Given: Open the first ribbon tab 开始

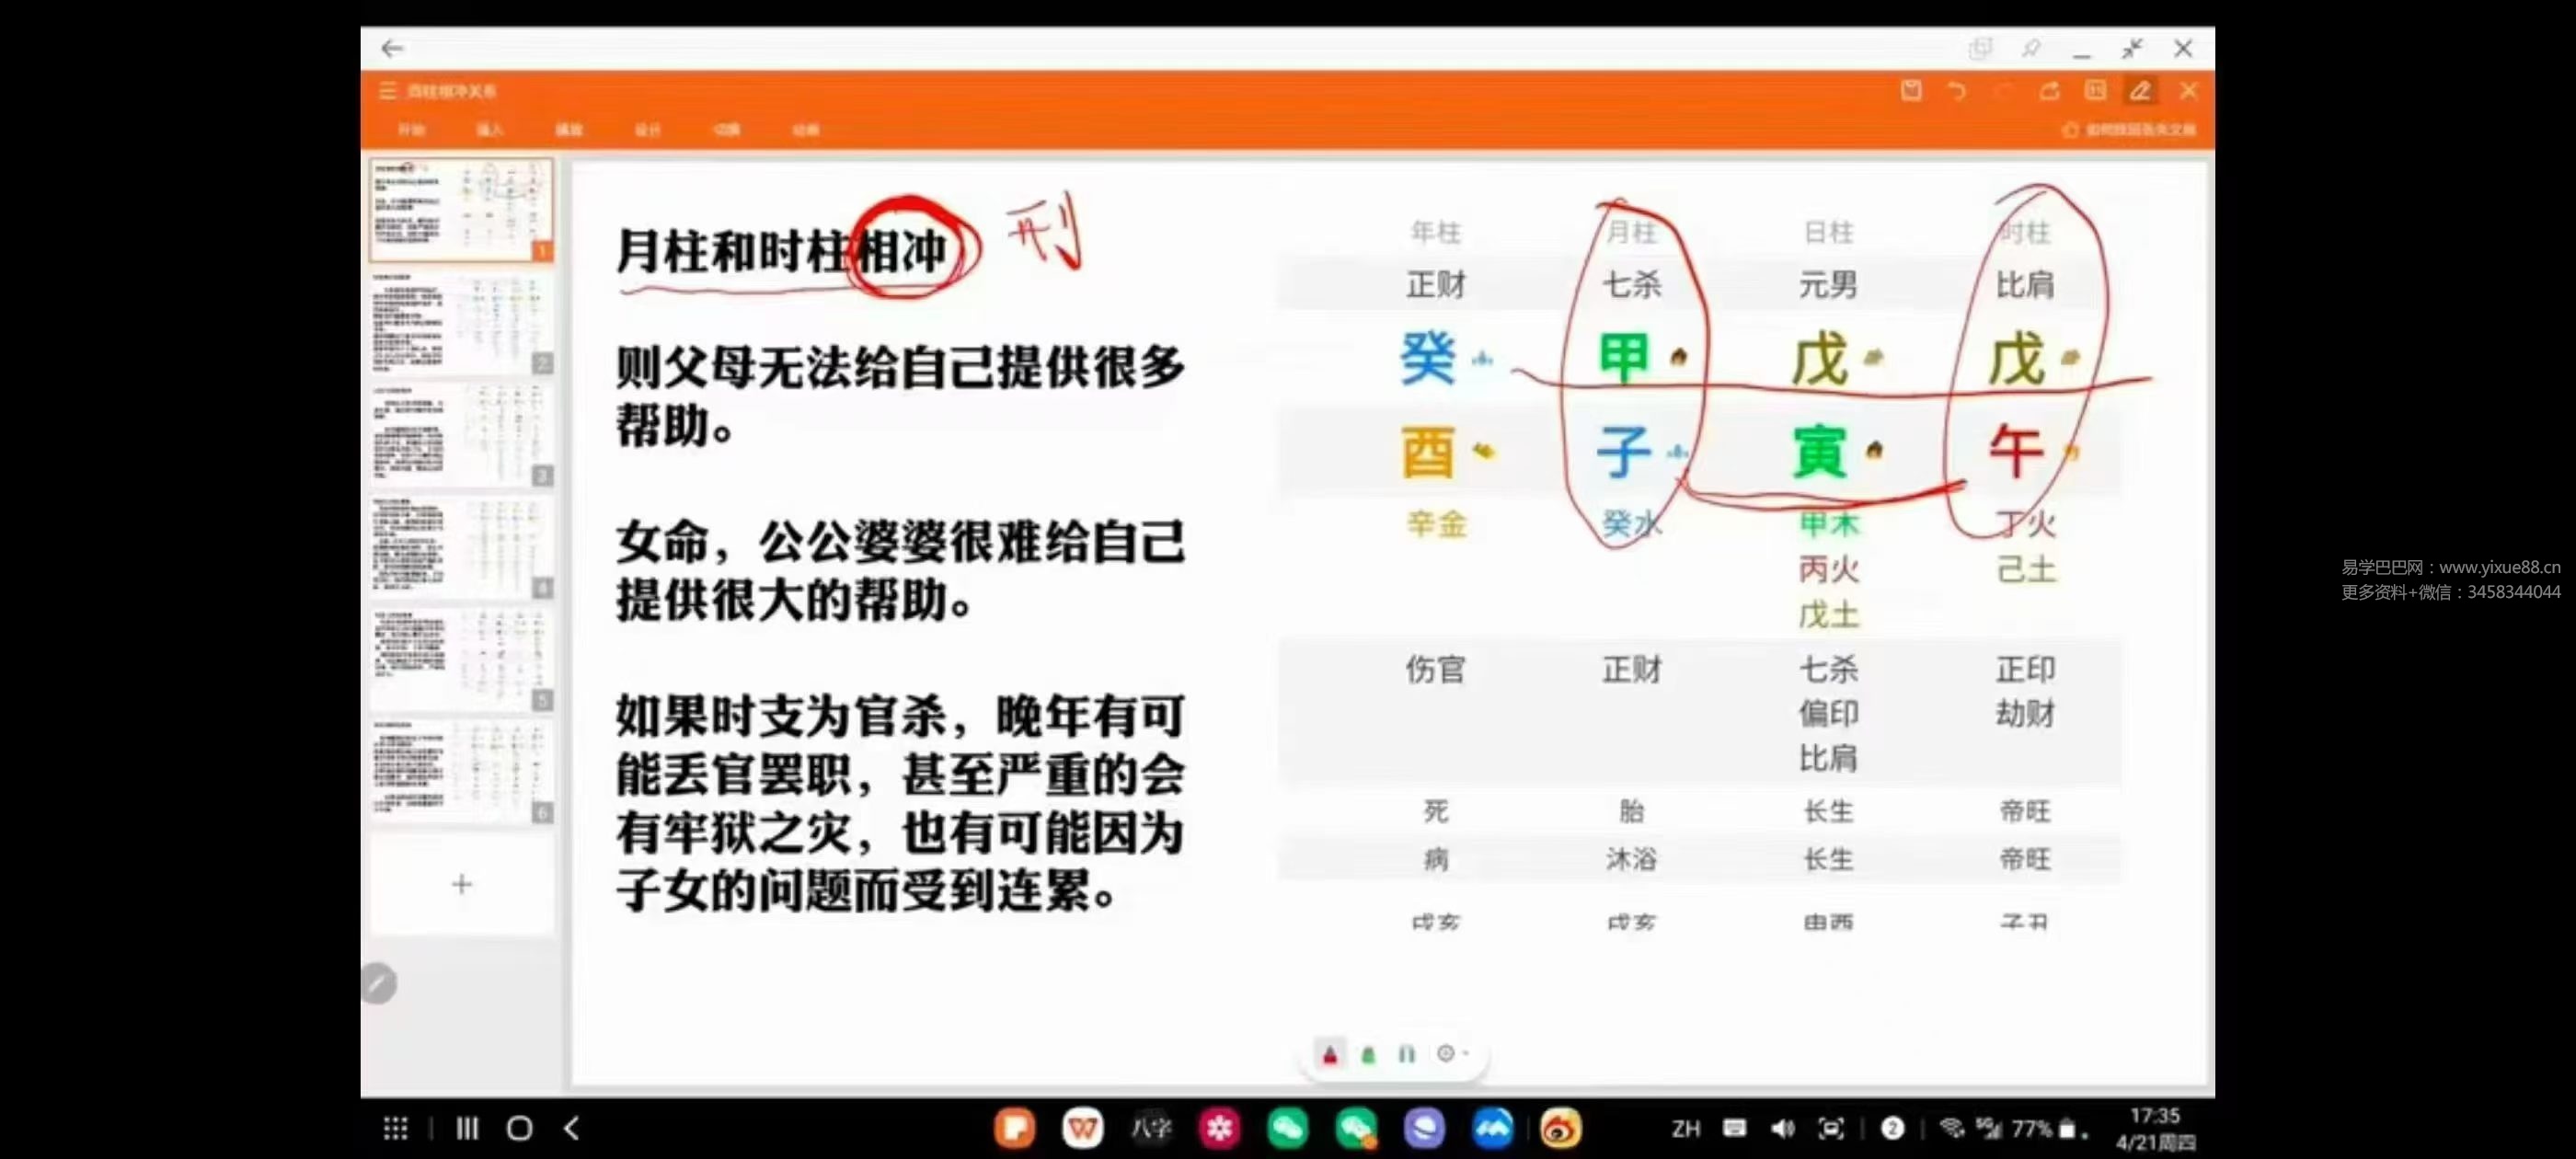Looking at the screenshot, I should pyautogui.click(x=411, y=130).
